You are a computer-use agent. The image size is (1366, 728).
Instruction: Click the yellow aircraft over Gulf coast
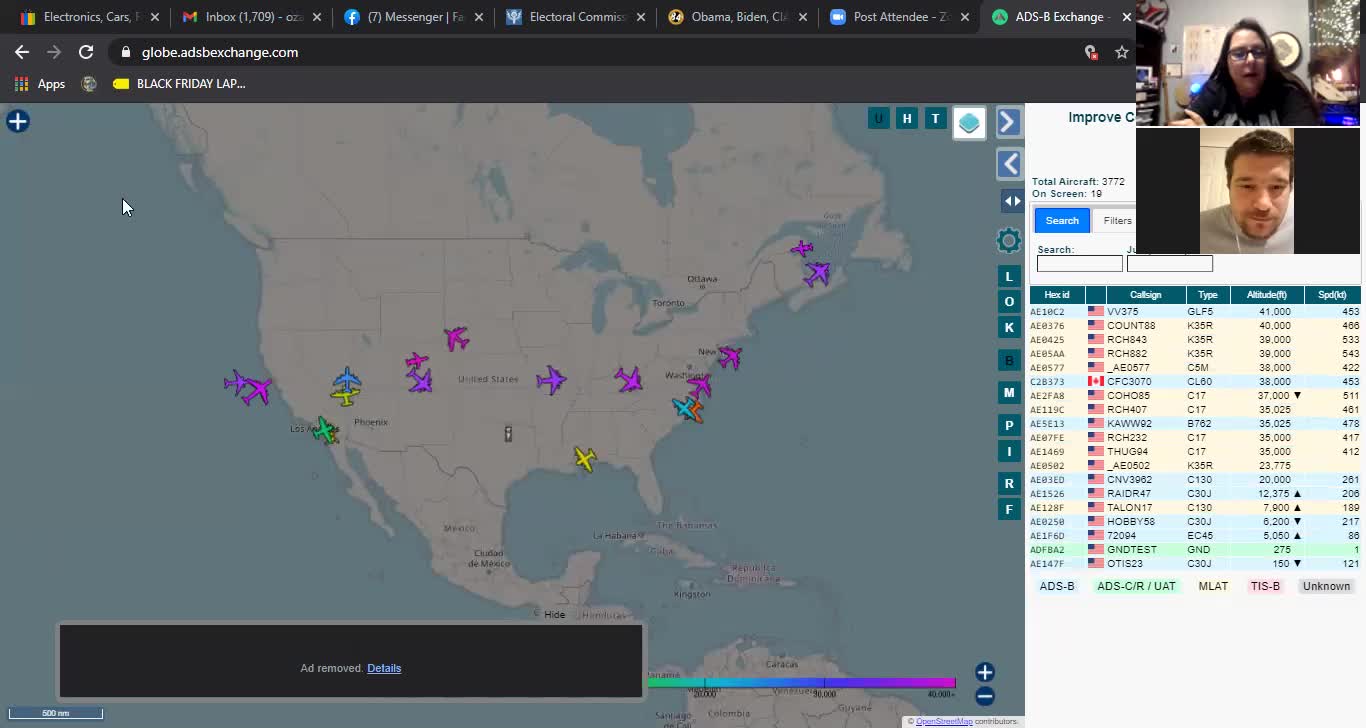point(585,459)
